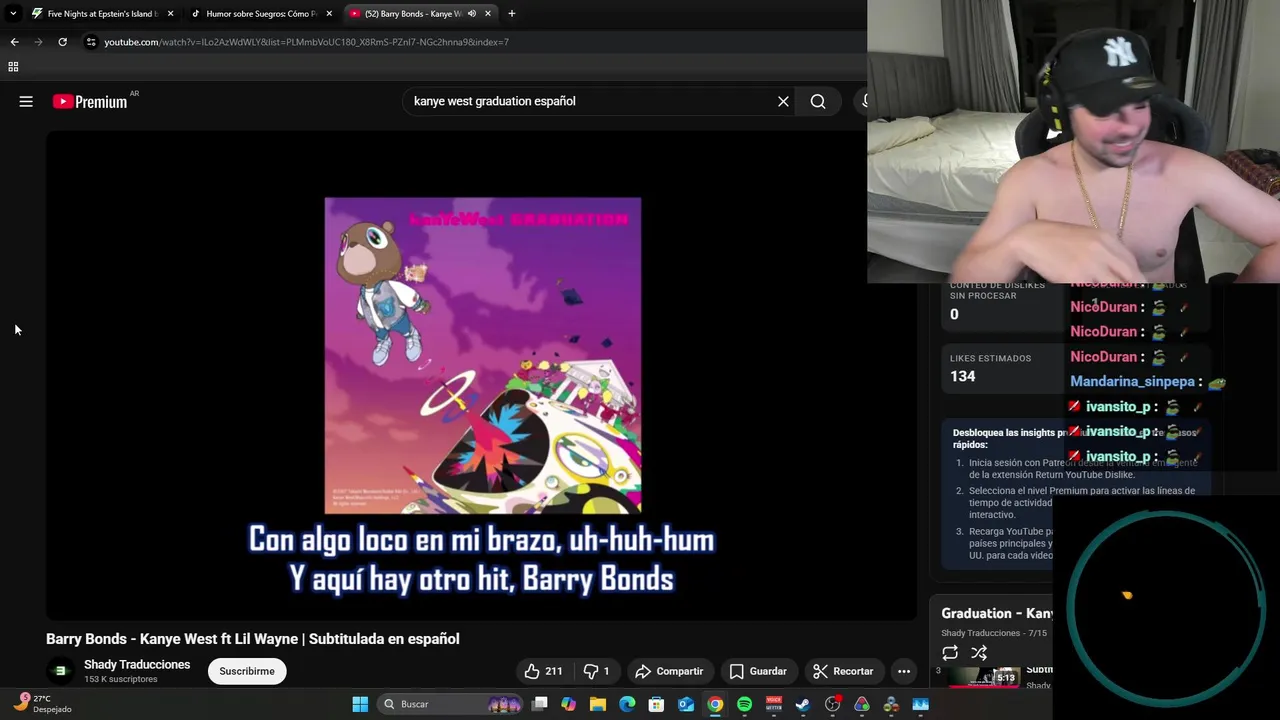Like the video with thumbs-up button
1280x720 pixels.
(x=543, y=671)
